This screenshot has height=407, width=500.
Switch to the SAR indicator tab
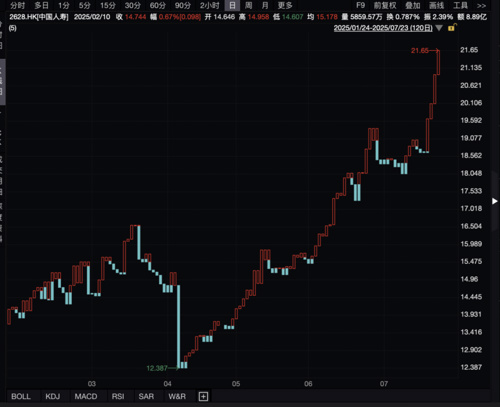pos(146,396)
